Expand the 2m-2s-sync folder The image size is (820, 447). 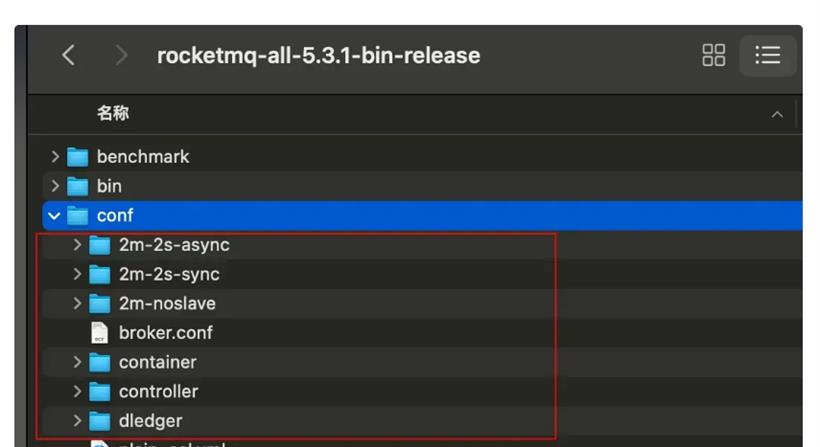pos(77,274)
